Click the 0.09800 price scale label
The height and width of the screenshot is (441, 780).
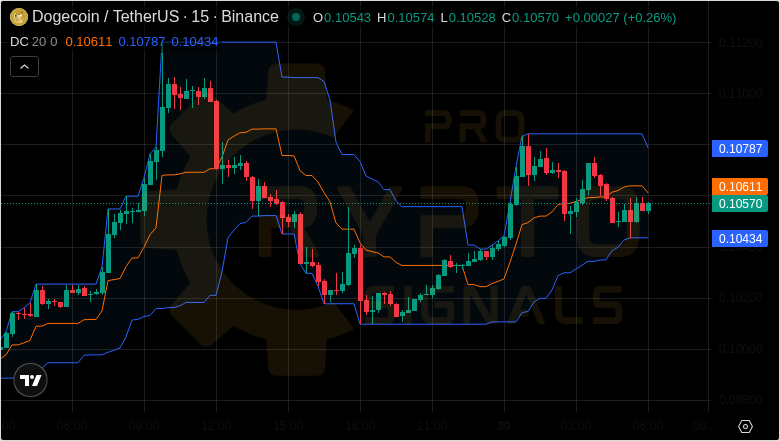740,400
